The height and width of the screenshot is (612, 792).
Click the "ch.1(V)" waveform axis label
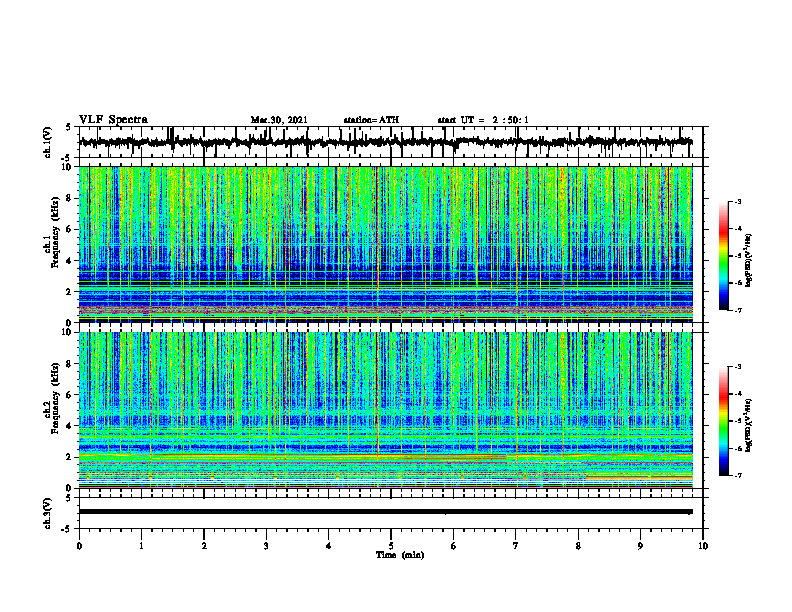[x=48, y=142]
